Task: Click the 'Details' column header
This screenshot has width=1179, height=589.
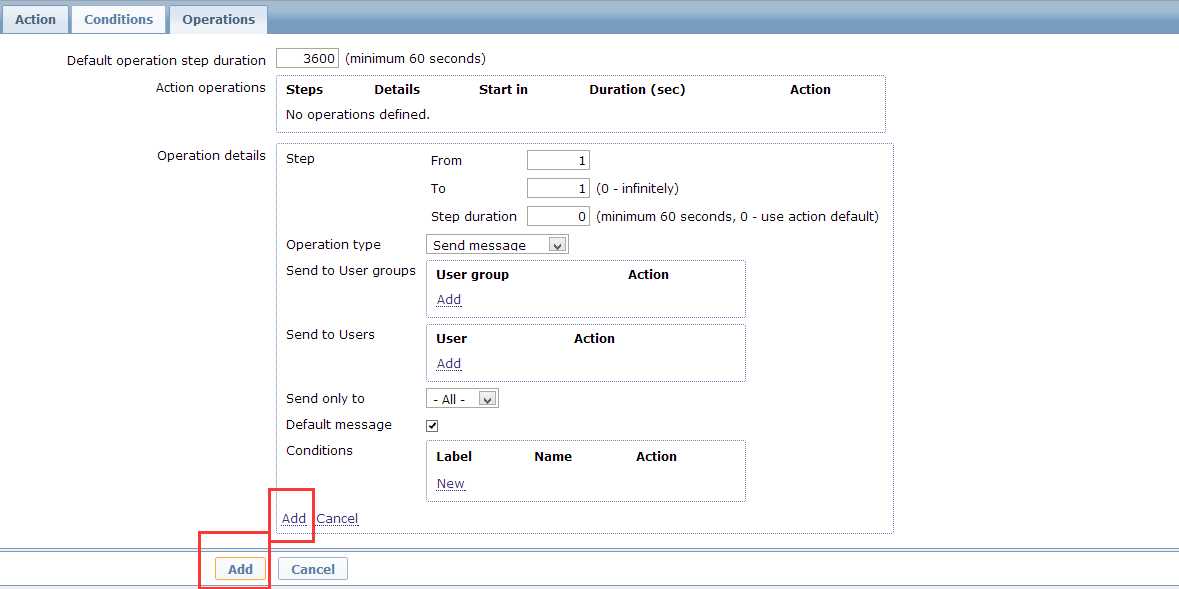Action: (x=397, y=90)
